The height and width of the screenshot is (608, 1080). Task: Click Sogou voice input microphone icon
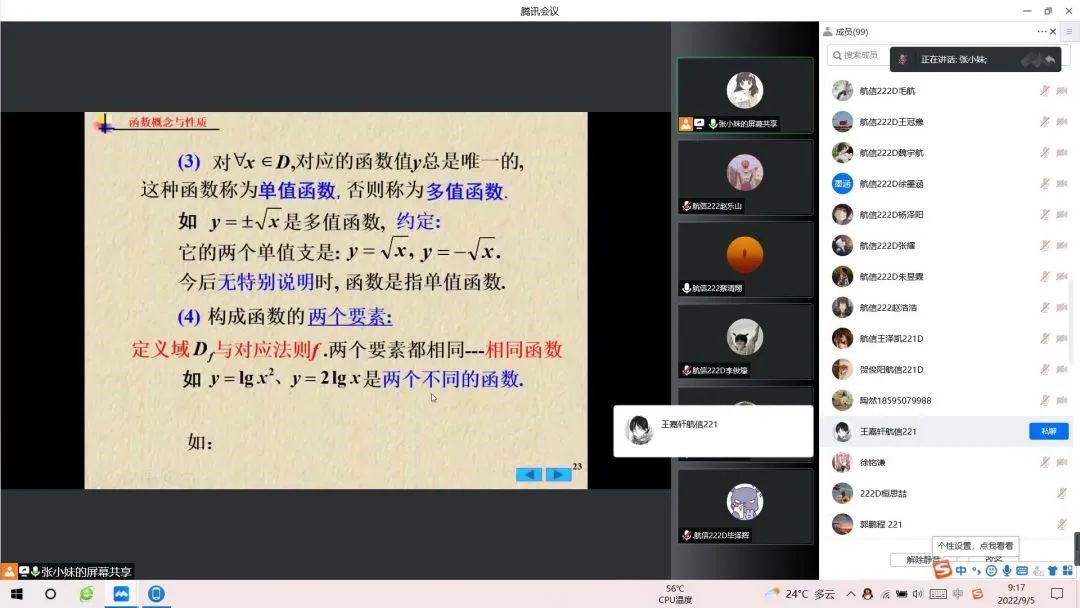click(x=1005, y=571)
